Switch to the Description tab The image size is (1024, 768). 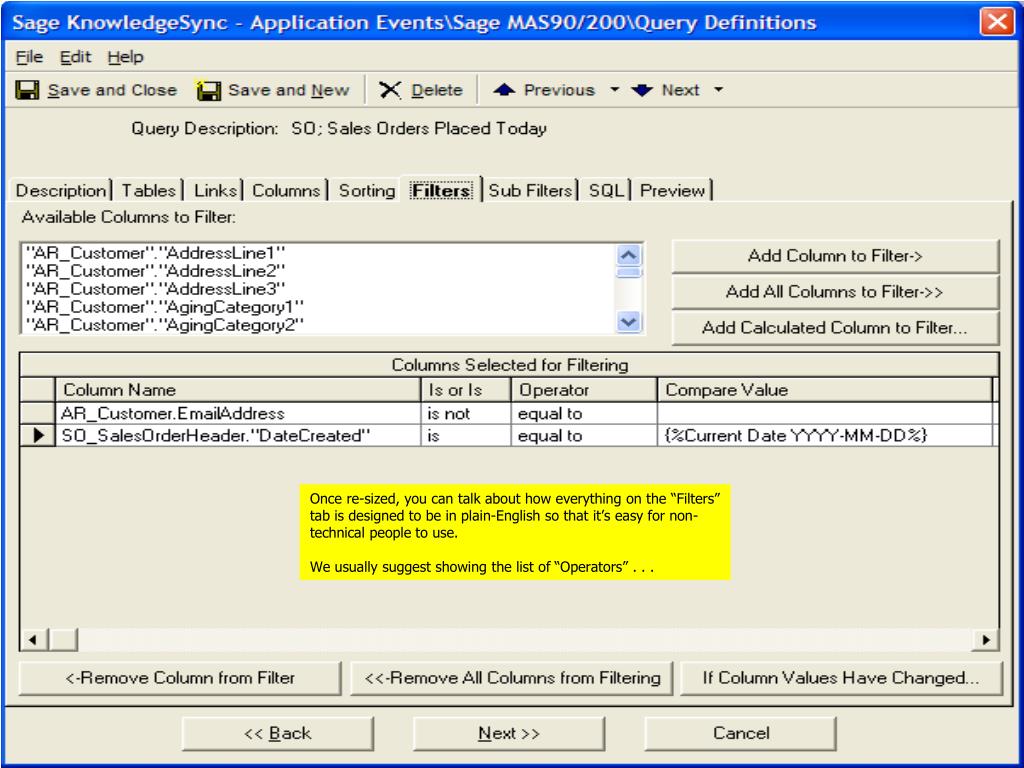pos(61,191)
